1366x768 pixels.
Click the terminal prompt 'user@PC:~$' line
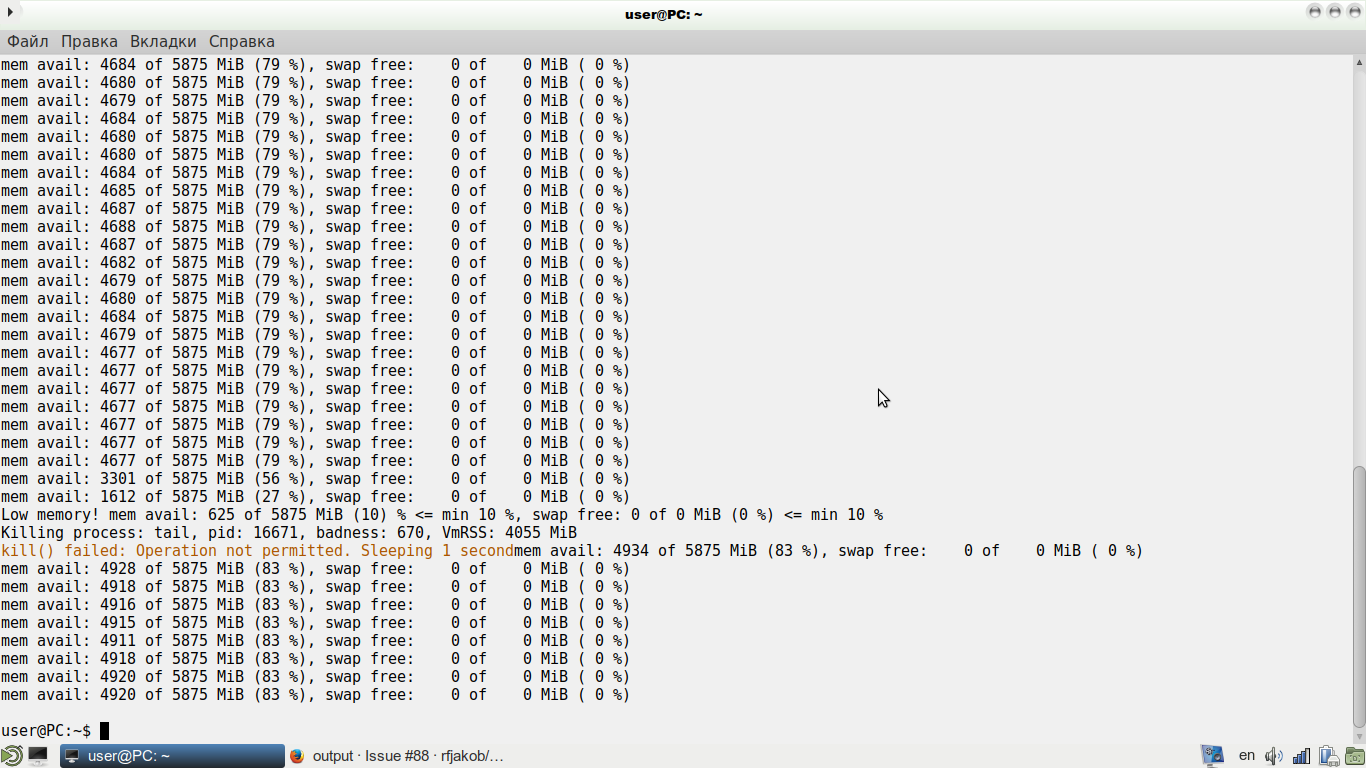[46, 731]
